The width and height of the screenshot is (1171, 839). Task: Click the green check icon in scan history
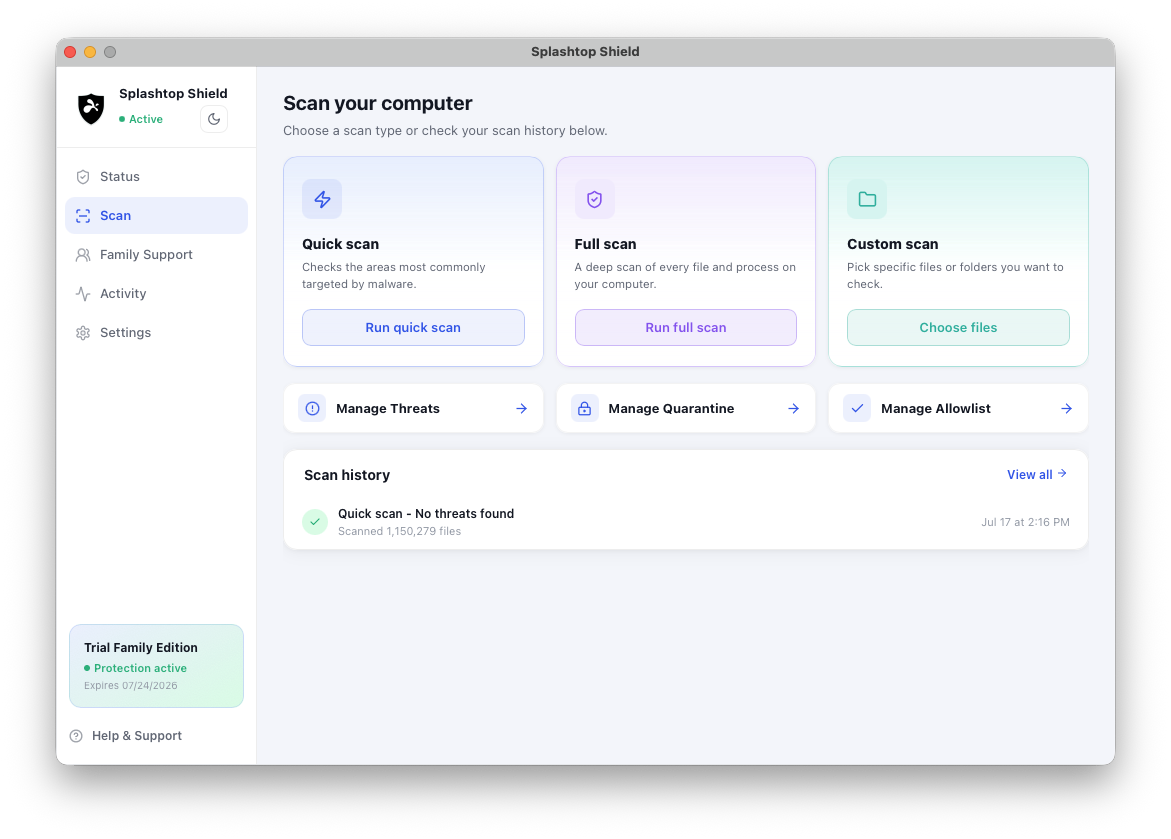pyautogui.click(x=315, y=521)
